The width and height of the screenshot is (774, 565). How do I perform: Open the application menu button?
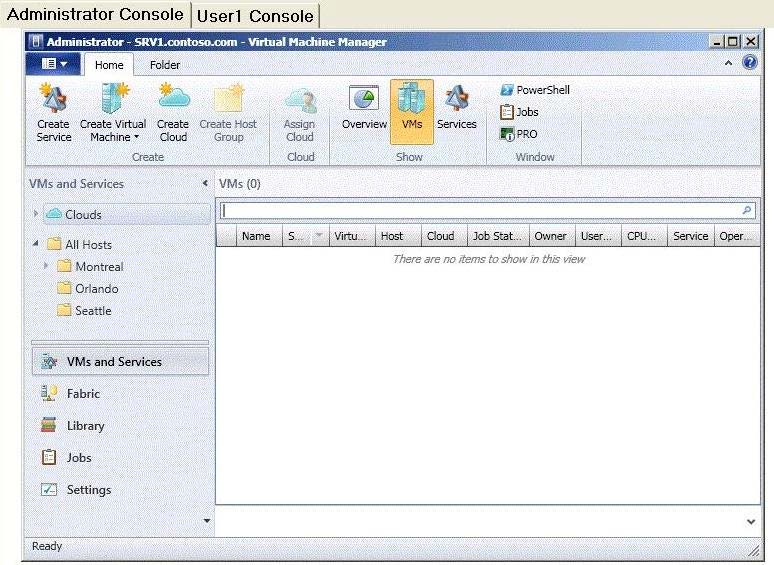(53, 64)
